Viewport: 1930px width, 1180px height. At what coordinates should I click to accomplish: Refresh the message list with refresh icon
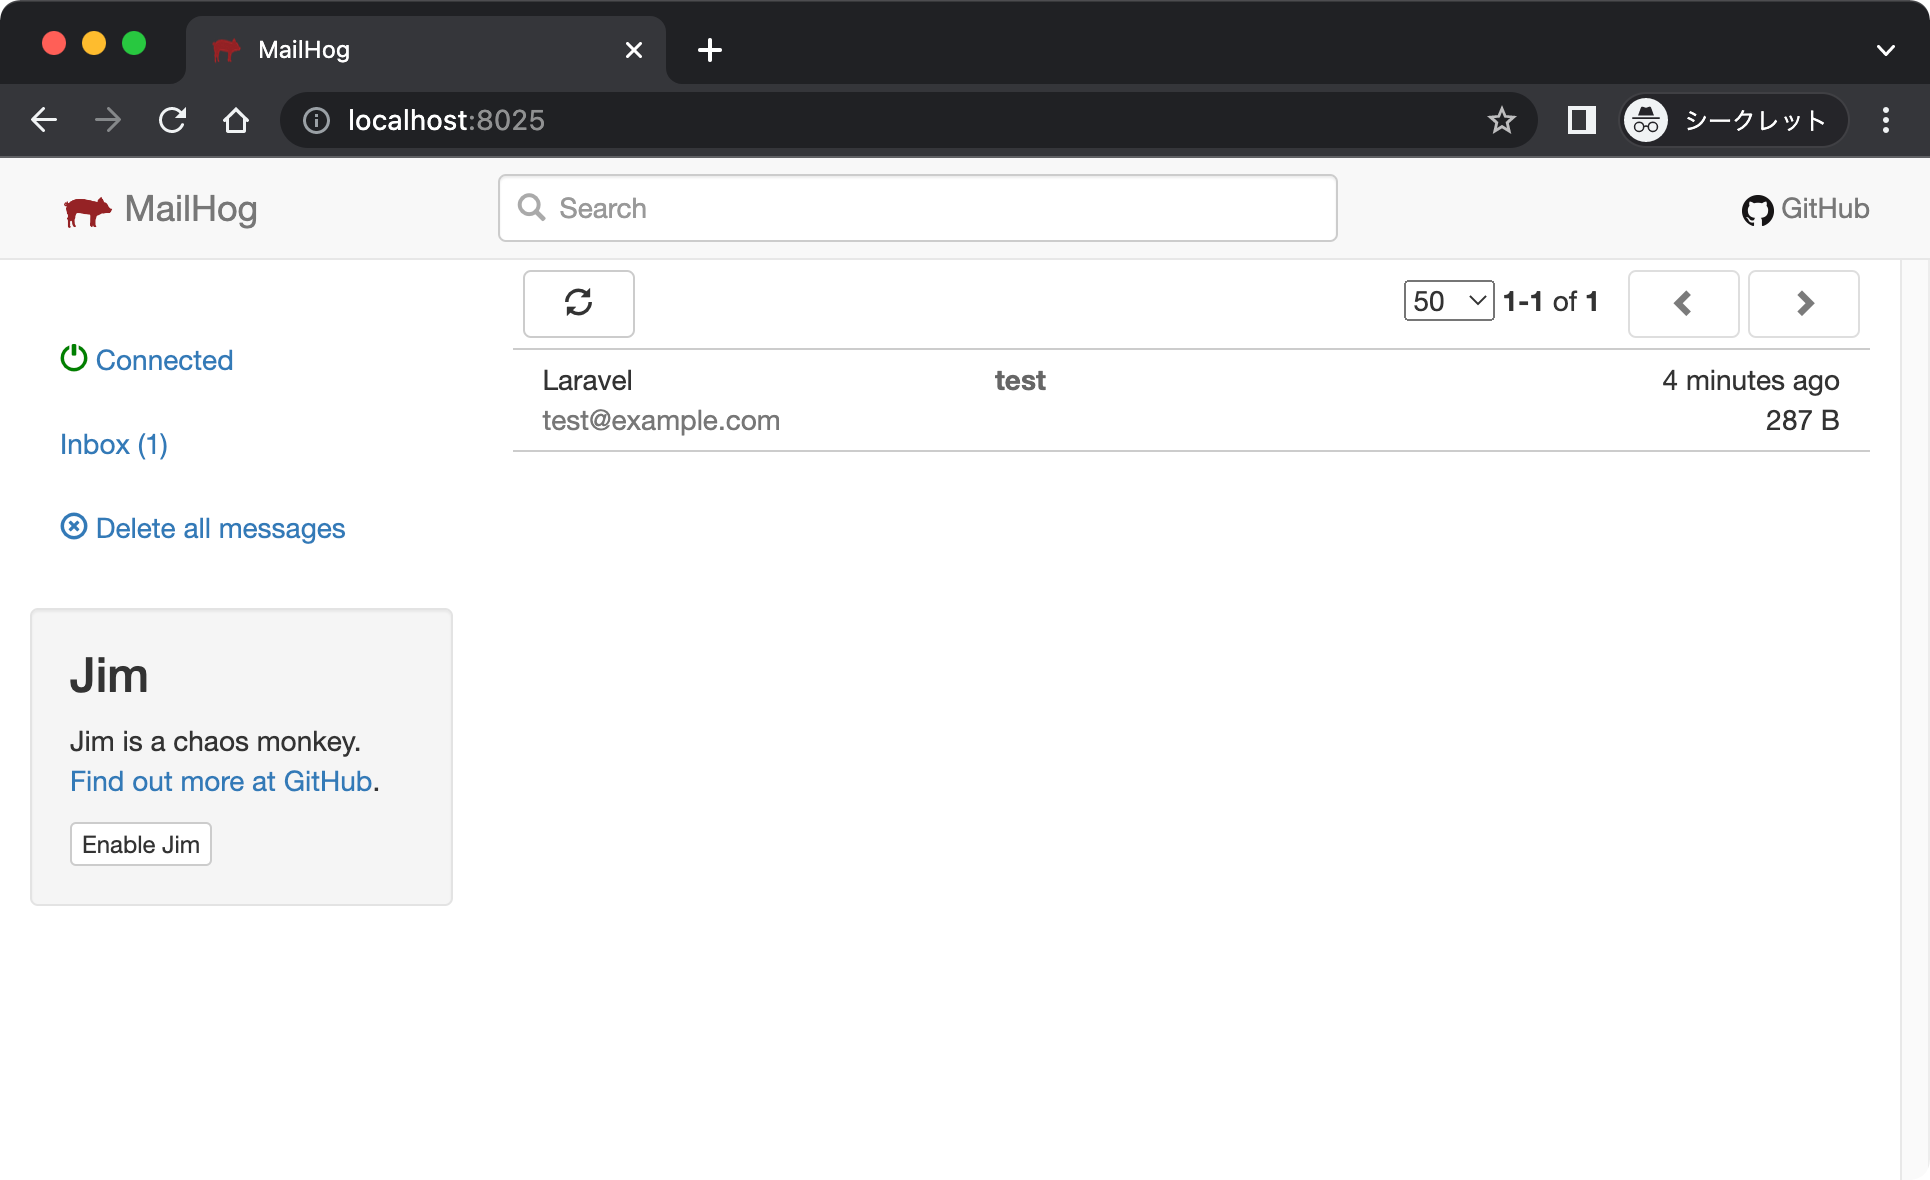pos(578,303)
